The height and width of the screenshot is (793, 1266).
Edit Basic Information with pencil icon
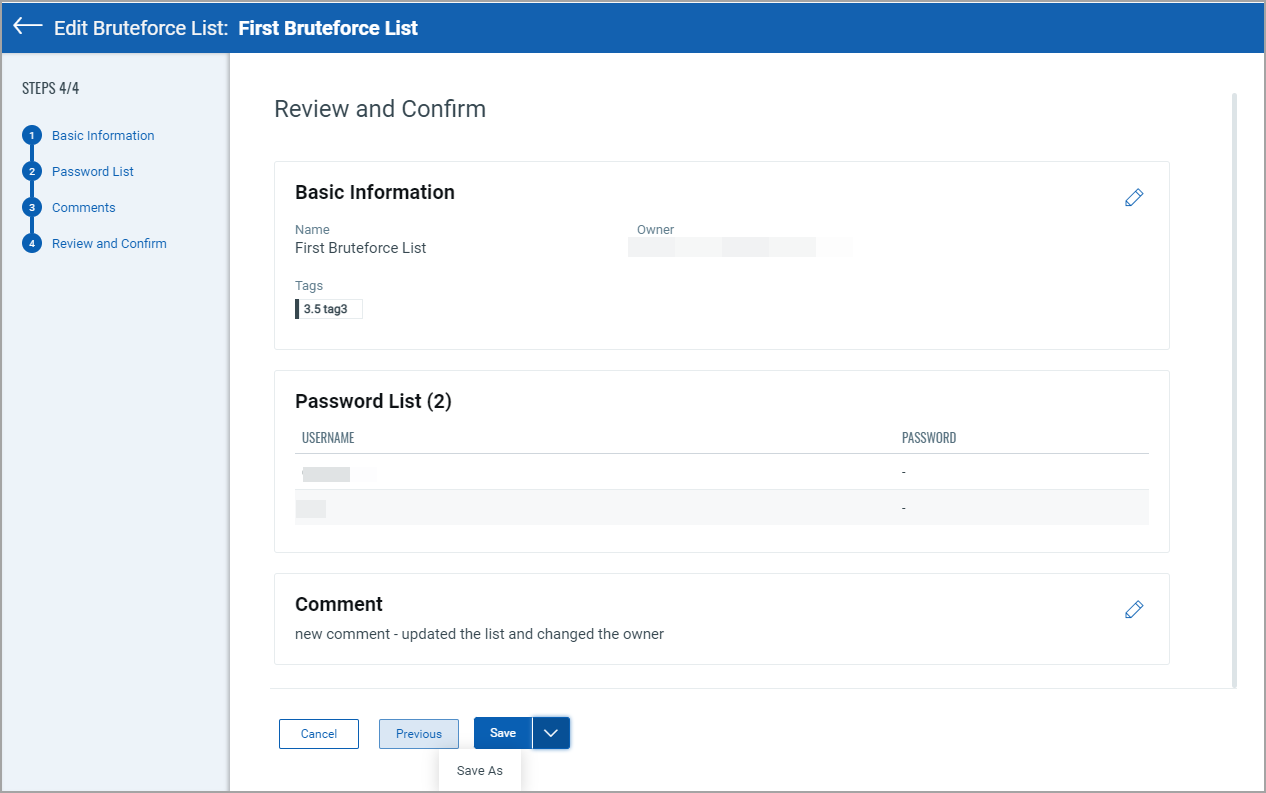[x=1133, y=198]
